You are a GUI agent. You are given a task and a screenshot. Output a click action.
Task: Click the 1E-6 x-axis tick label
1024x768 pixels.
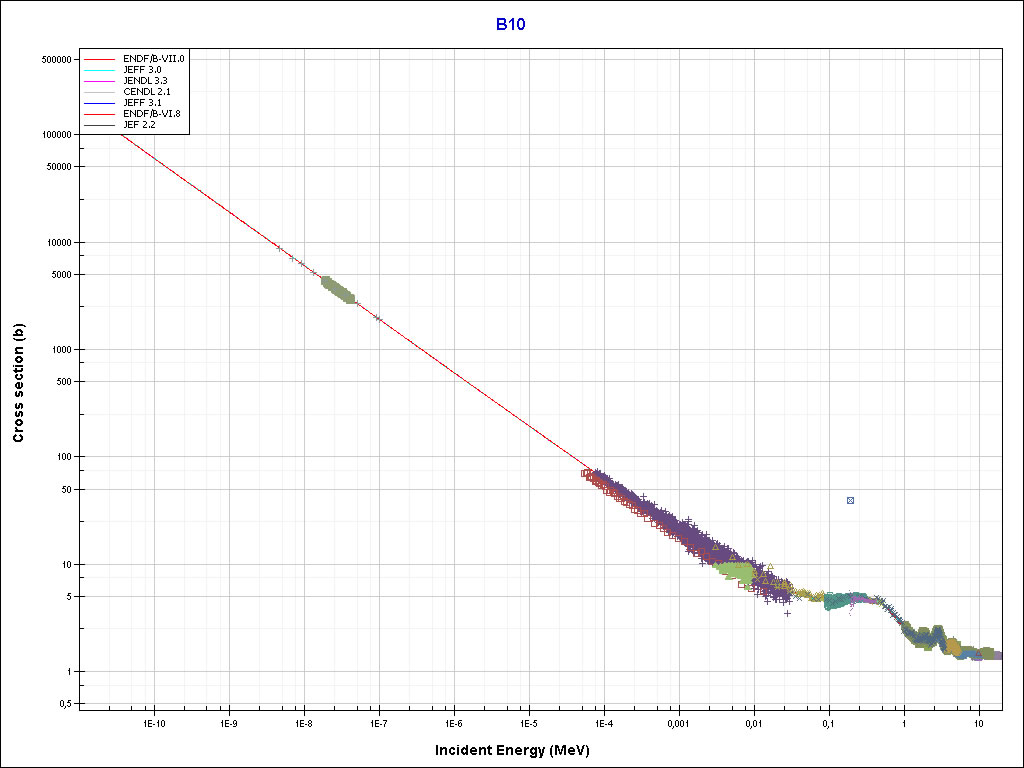click(453, 723)
